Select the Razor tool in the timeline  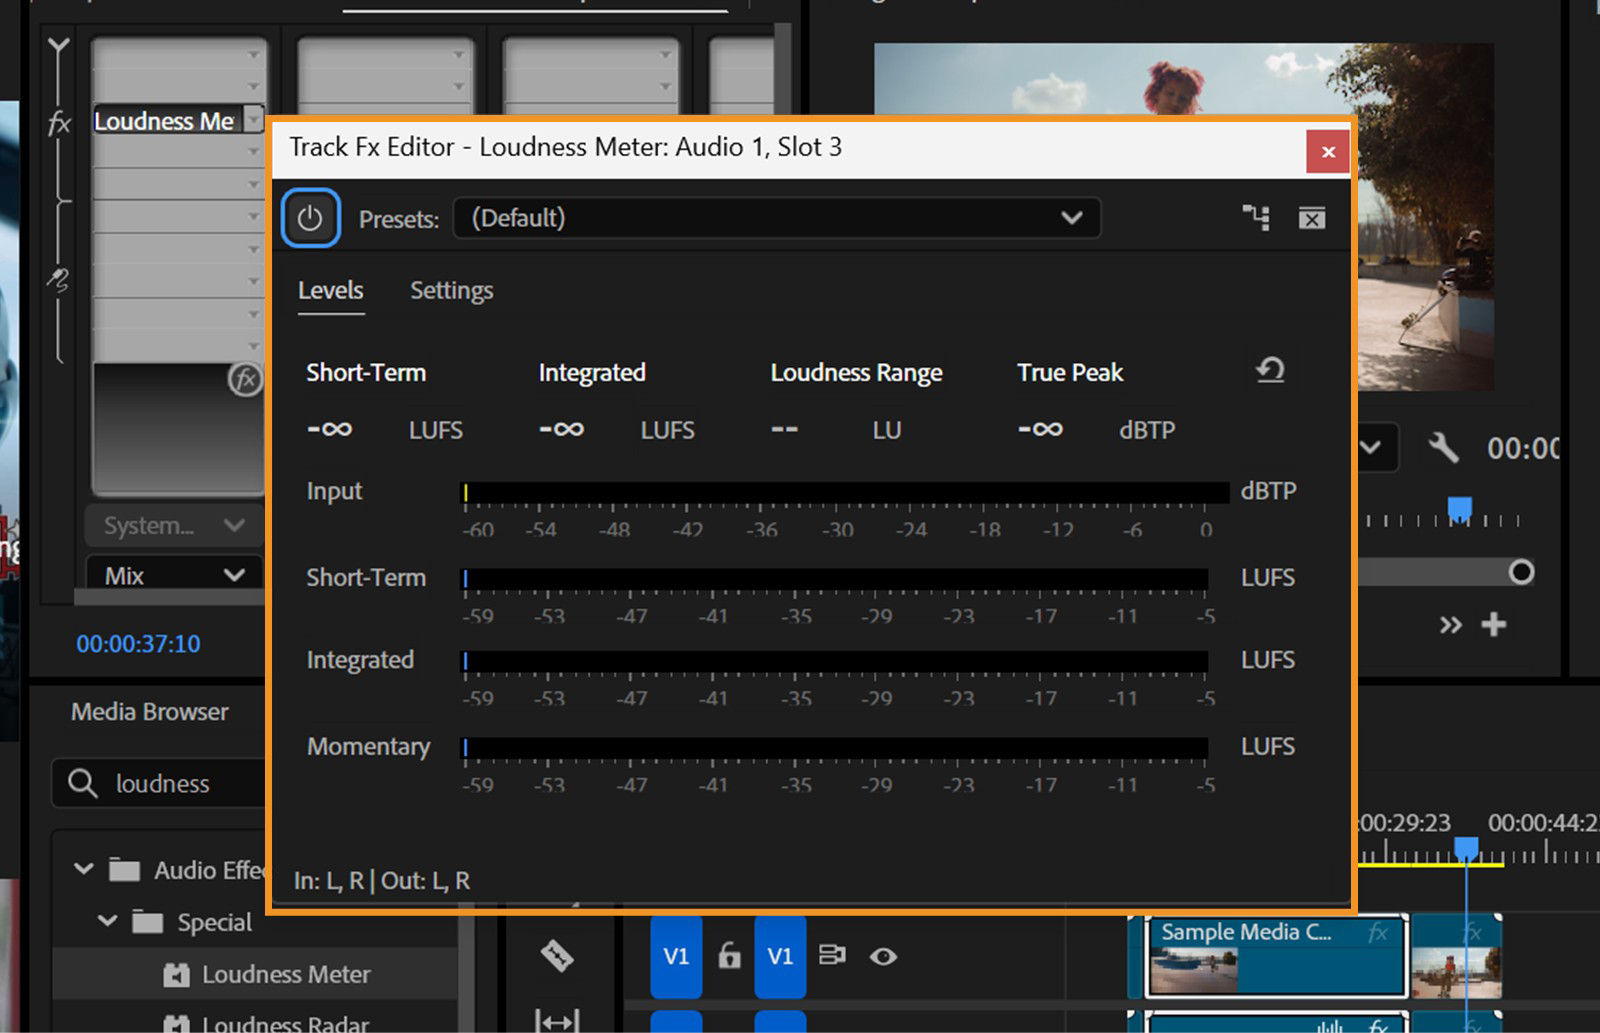(559, 957)
